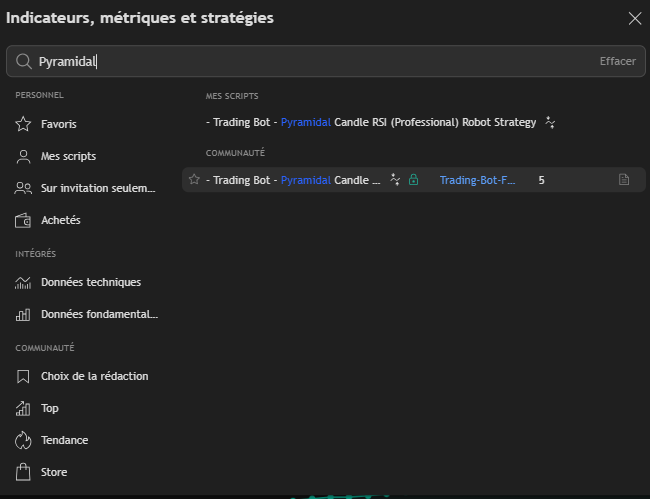Show the Données fondamentales list
Screen dimensions: 650x499
tap(98, 314)
